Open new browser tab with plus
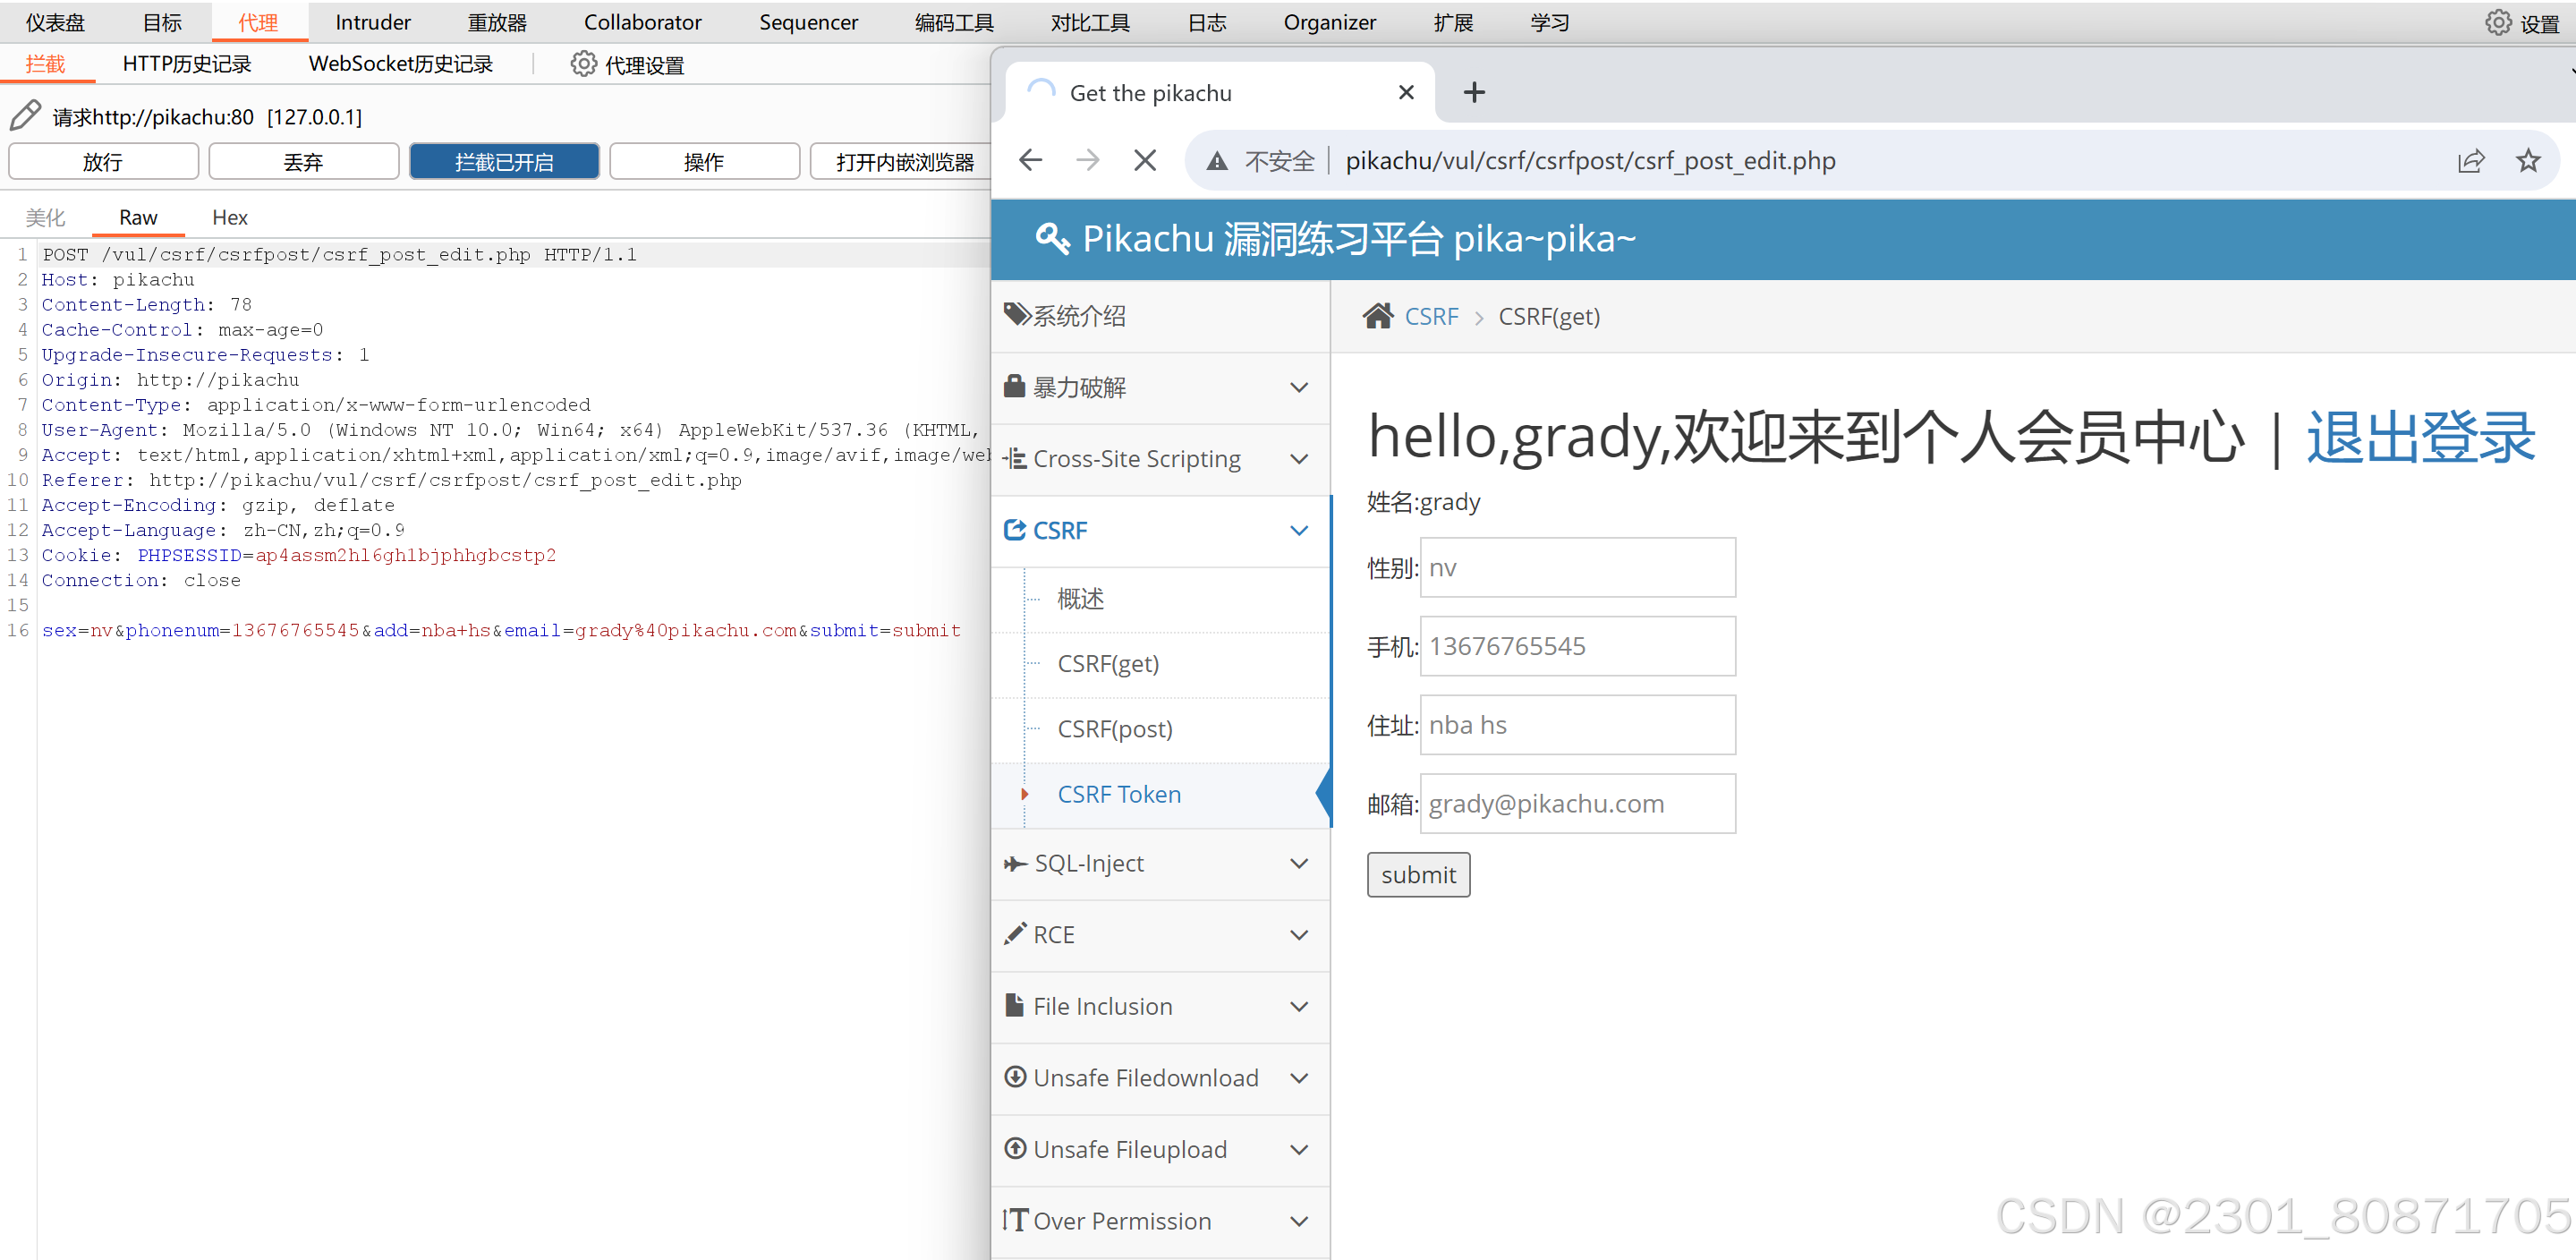This screenshot has width=2576, height=1260. [x=1473, y=93]
